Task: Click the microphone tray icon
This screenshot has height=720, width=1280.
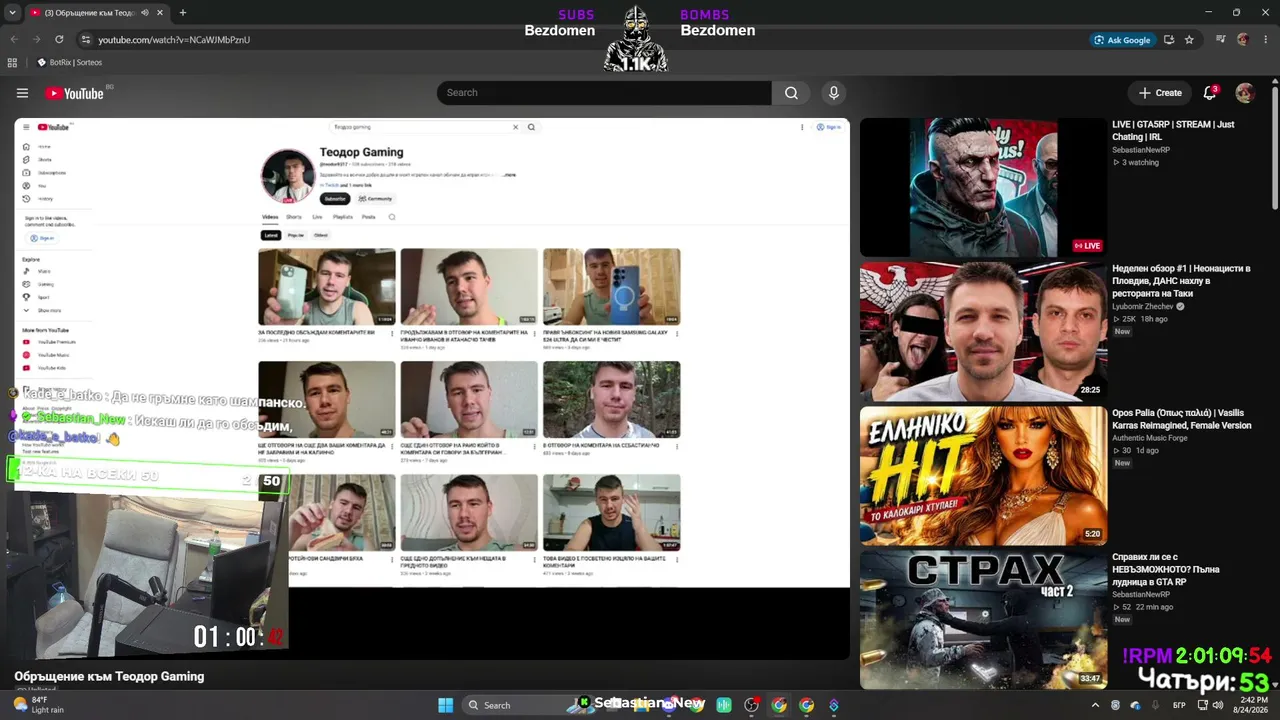Action: (1154, 705)
